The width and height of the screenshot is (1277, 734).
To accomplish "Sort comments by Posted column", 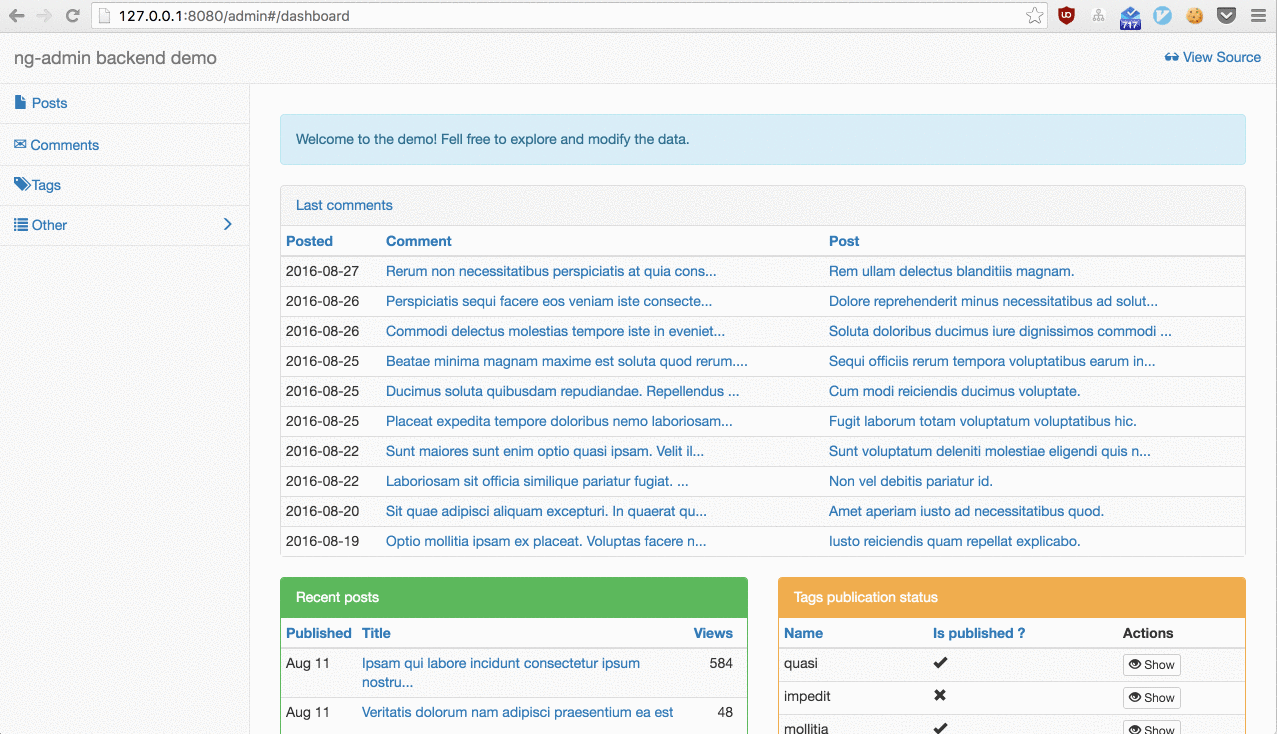I will (309, 241).
